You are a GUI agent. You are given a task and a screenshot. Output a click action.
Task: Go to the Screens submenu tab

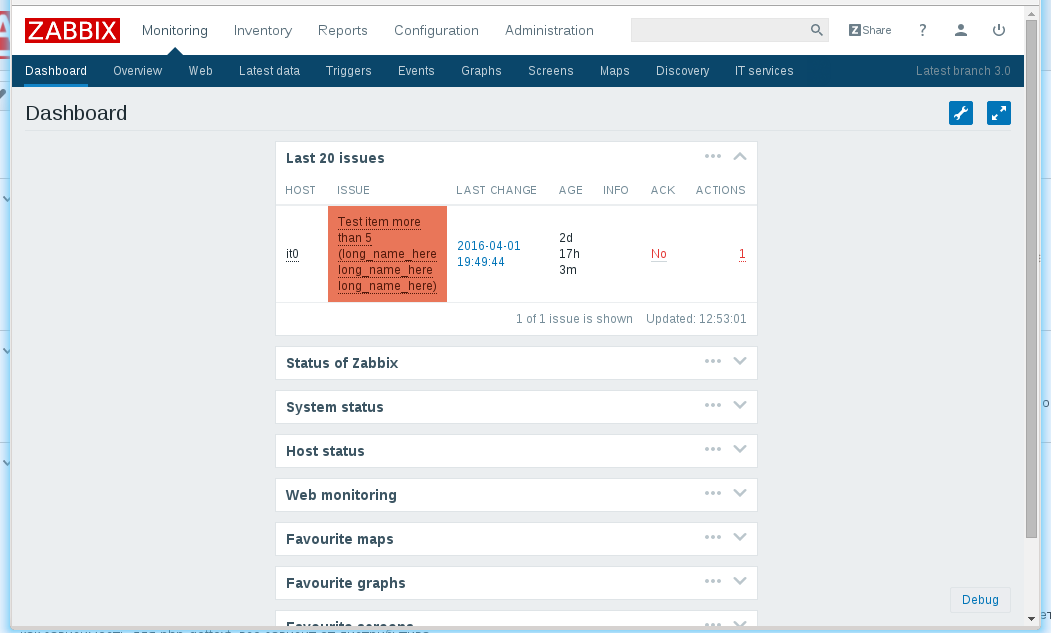551,70
